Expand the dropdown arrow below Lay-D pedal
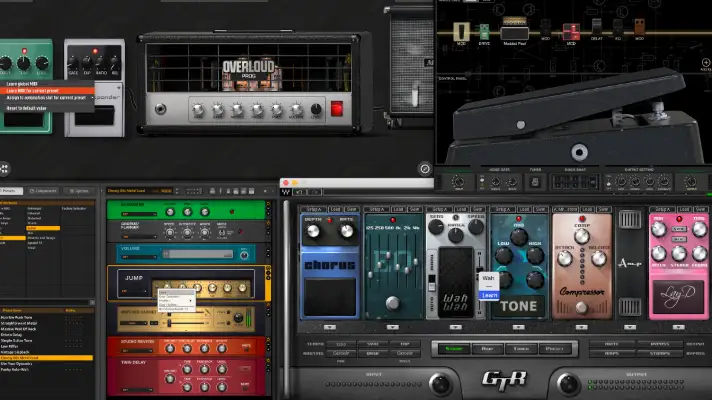712x400 pixels. [x=678, y=327]
